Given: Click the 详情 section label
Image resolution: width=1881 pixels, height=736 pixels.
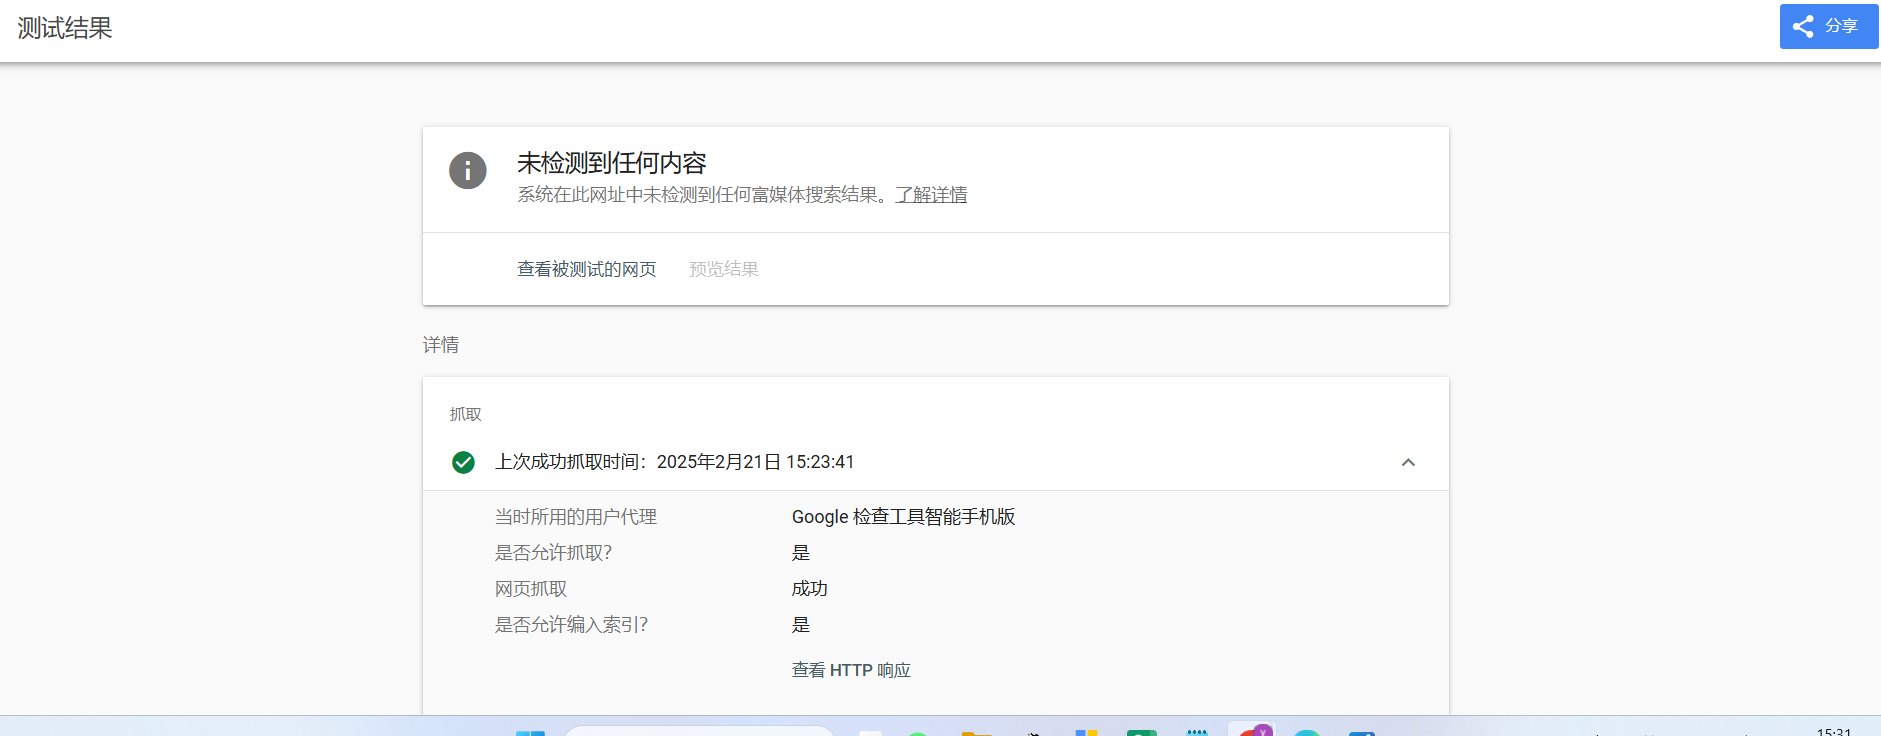Looking at the screenshot, I should 441,345.
